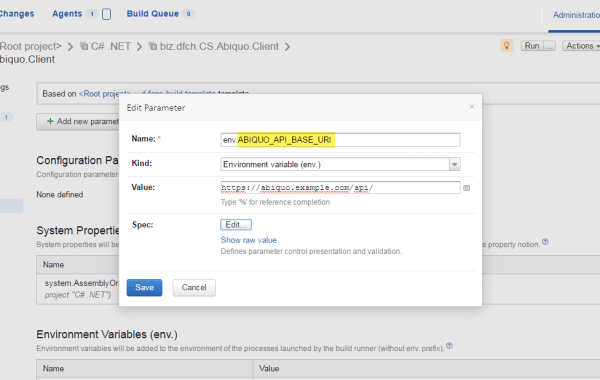Viewport: 600px width, 380px height.
Task: Click the Value column header in env table
Action: coord(269,369)
